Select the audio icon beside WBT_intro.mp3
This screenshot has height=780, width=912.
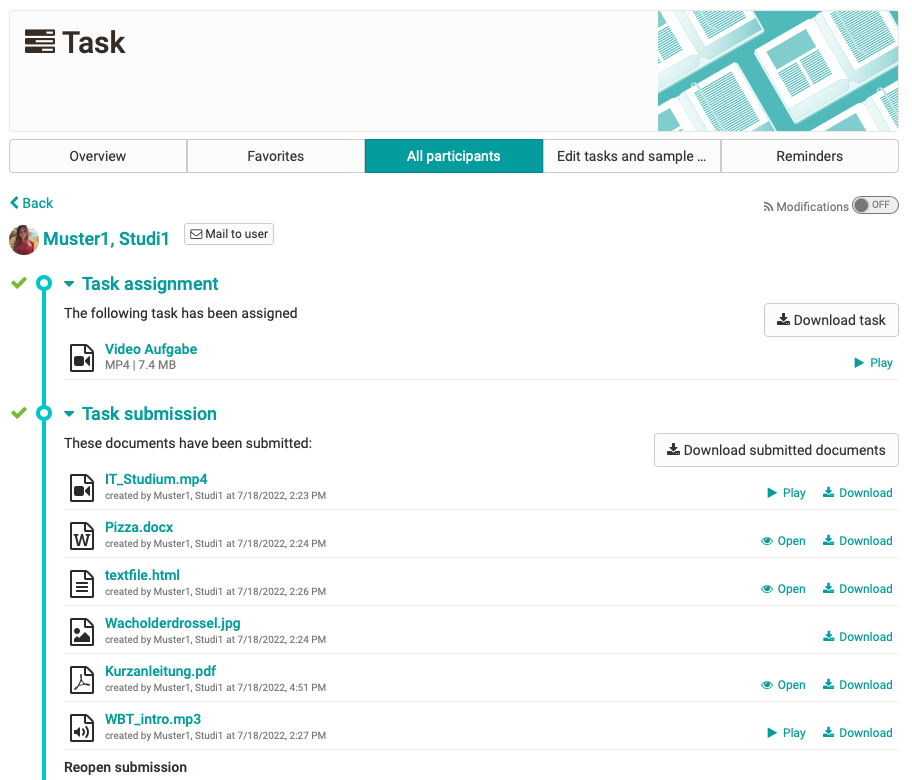(x=81, y=727)
